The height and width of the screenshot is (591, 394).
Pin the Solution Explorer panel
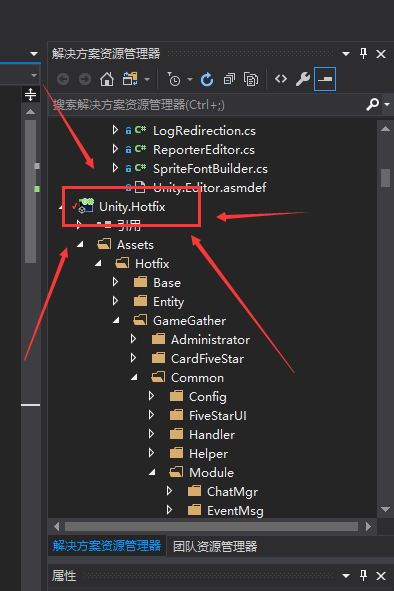click(x=363, y=54)
